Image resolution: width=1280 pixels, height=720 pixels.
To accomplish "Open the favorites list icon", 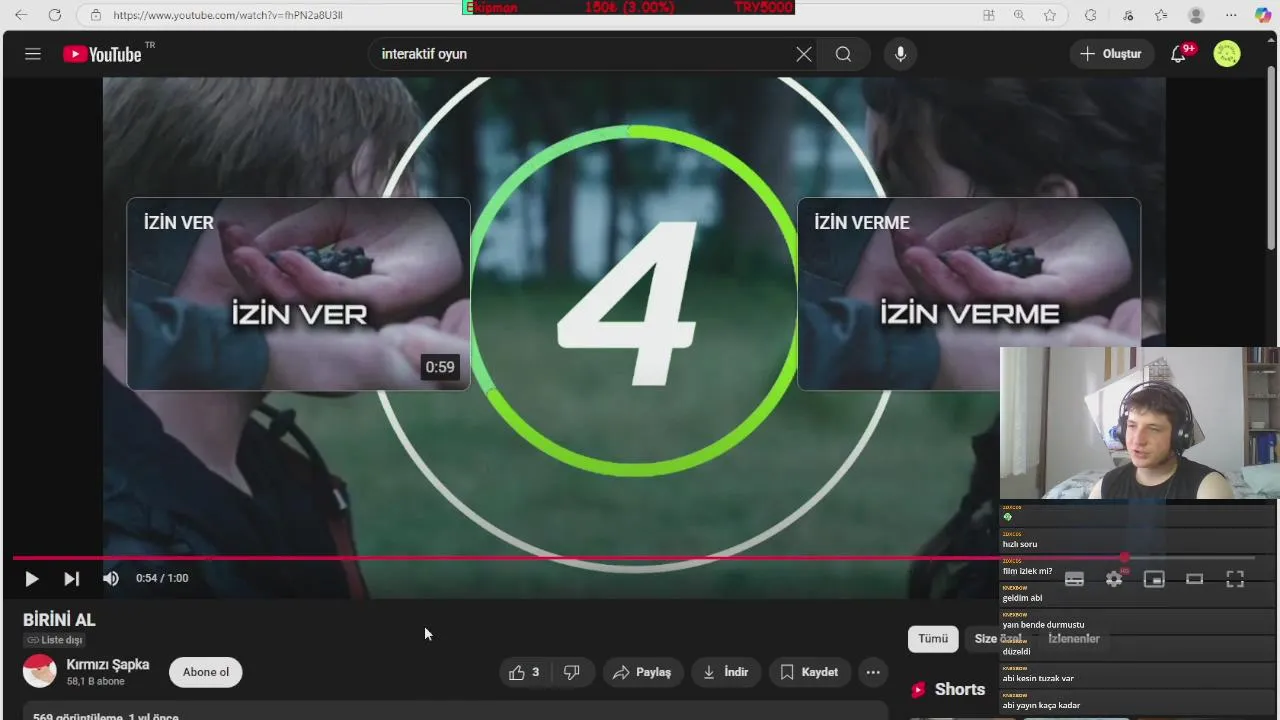I will 1161,15.
